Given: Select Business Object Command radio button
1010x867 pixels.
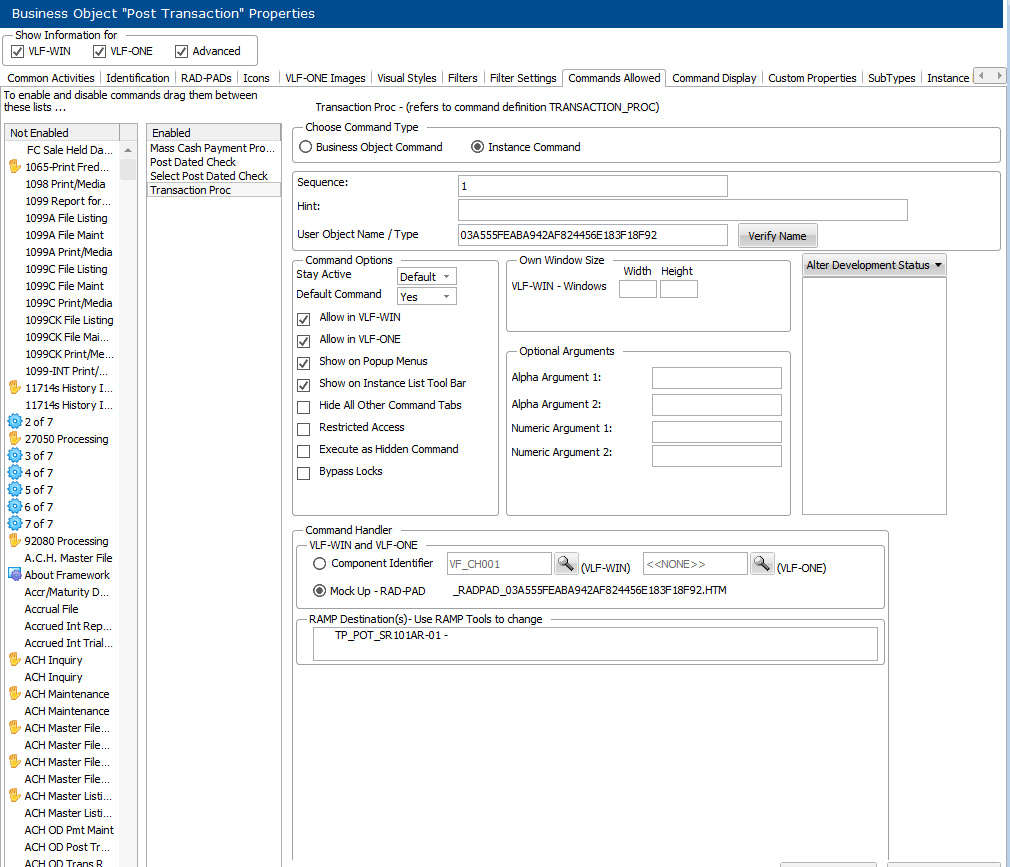Looking at the screenshot, I should tap(305, 147).
